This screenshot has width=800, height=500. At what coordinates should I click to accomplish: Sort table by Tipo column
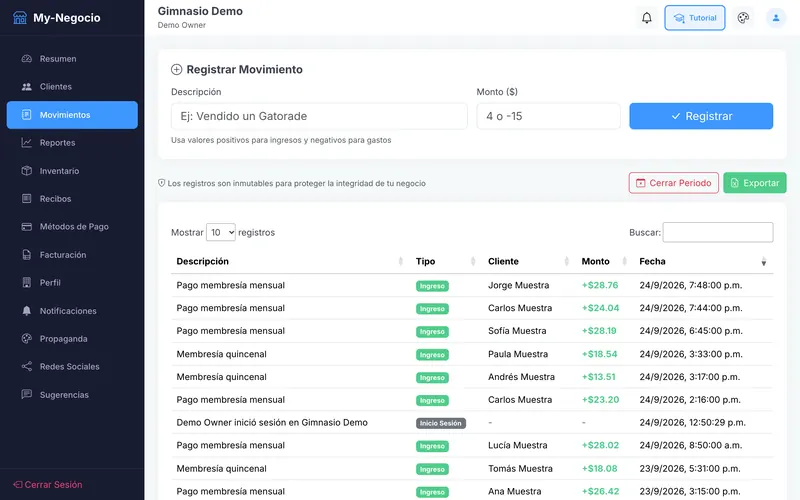(446, 261)
